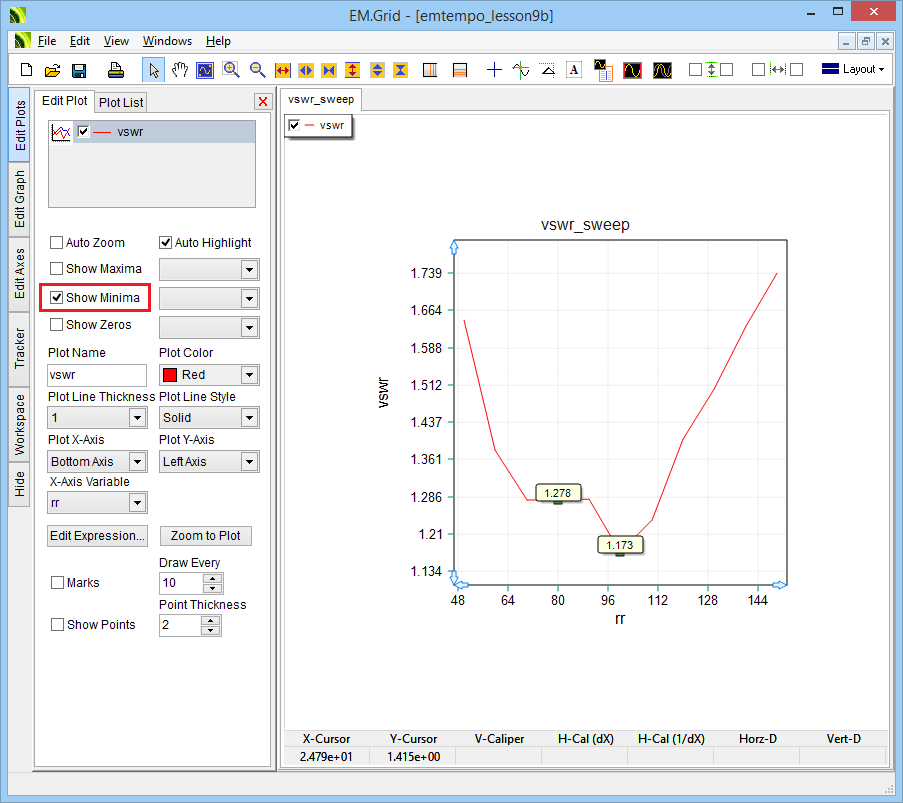Select the crosshair cursor tool
The height and width of the screenshot is (803, 903).
pos(494,70)
